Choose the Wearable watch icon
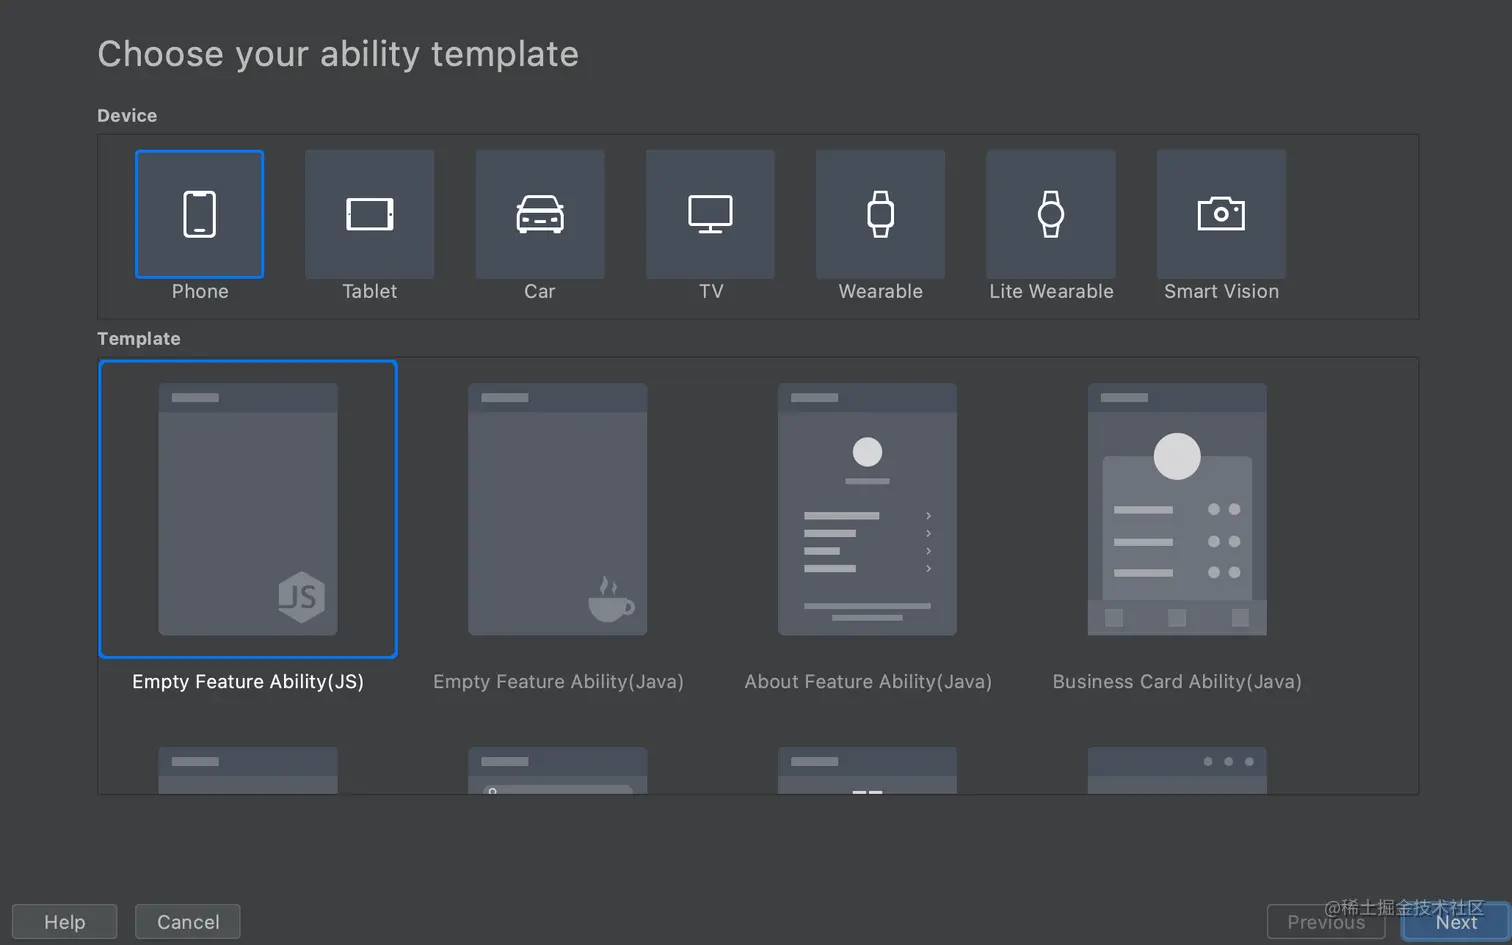 click(880, 214)
